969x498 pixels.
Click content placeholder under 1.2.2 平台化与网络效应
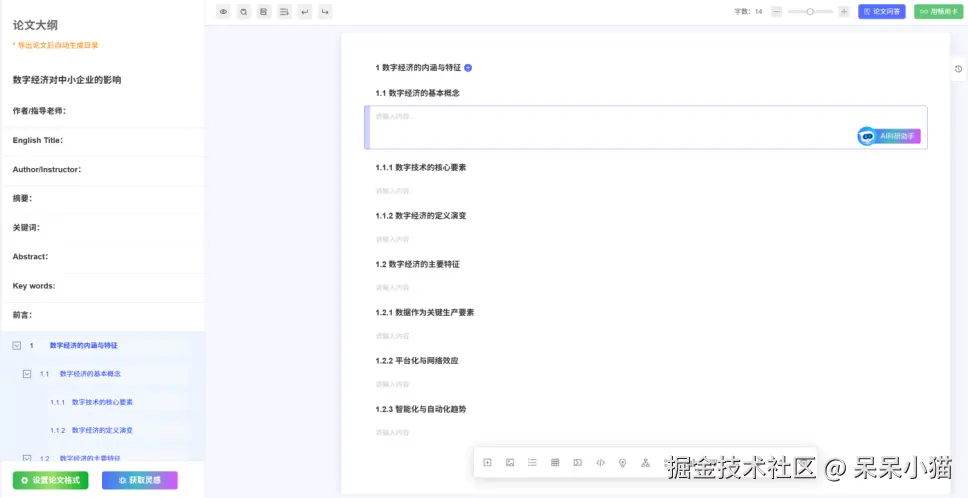click(392, 384)
